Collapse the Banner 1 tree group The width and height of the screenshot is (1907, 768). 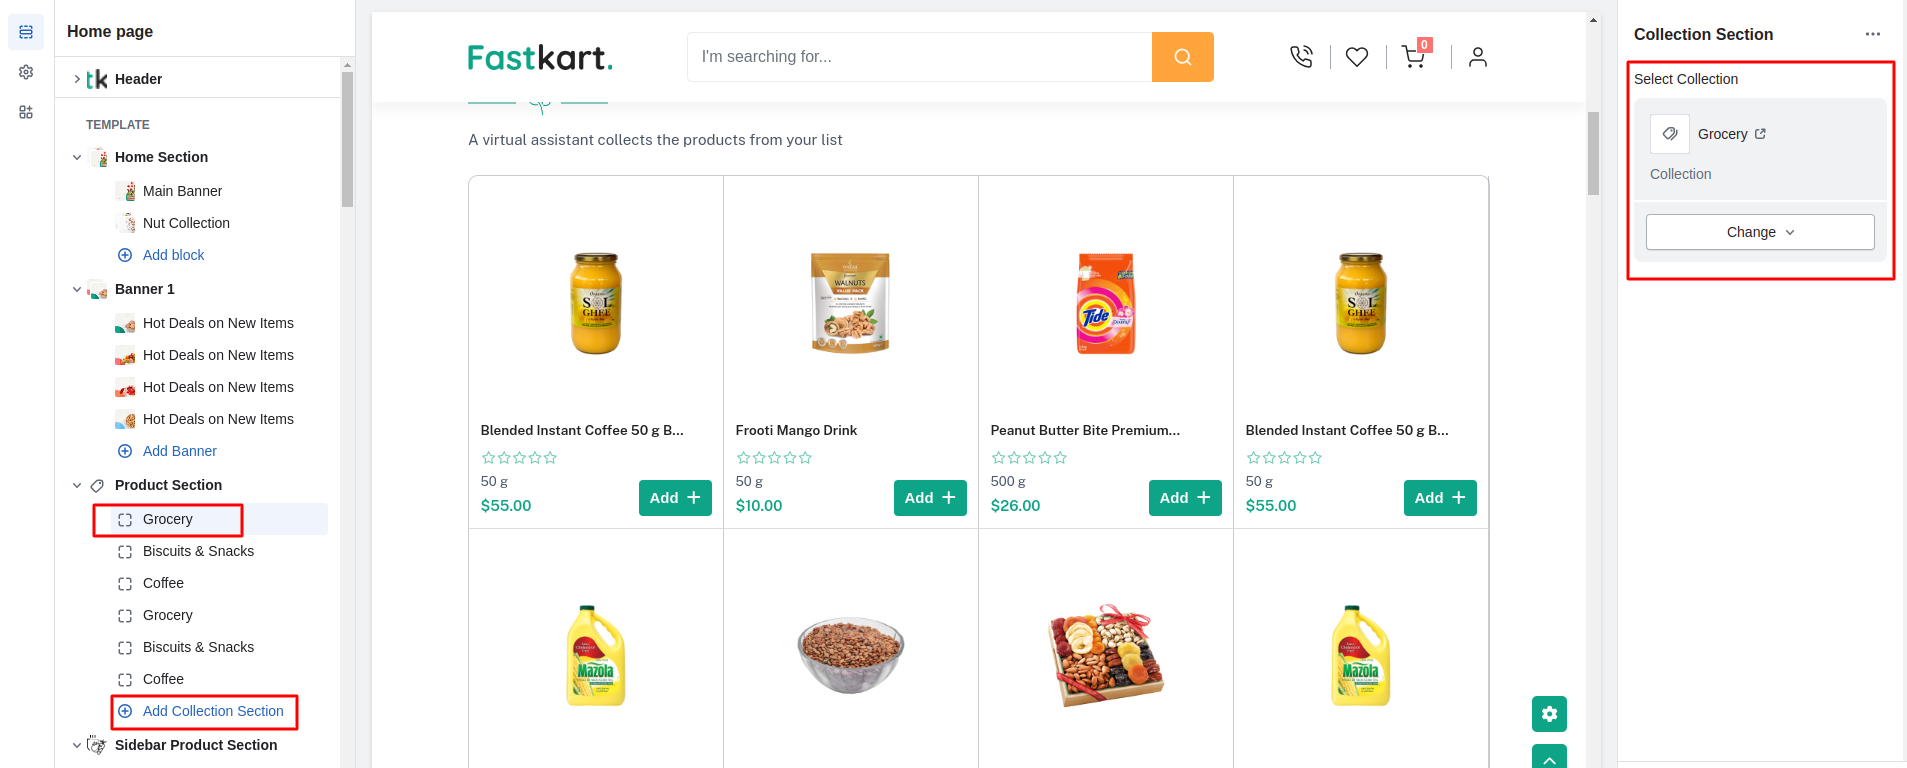tap(77, 289)
